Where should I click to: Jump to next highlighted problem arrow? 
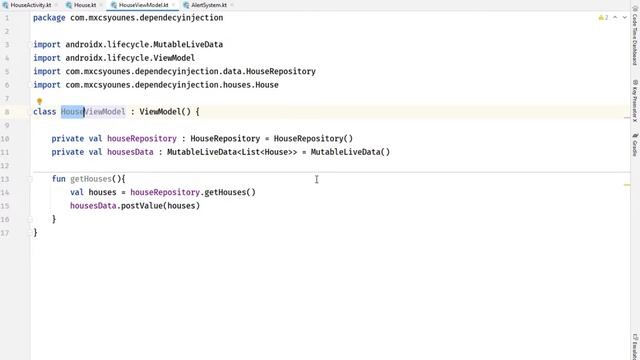(x=624, y=18)
